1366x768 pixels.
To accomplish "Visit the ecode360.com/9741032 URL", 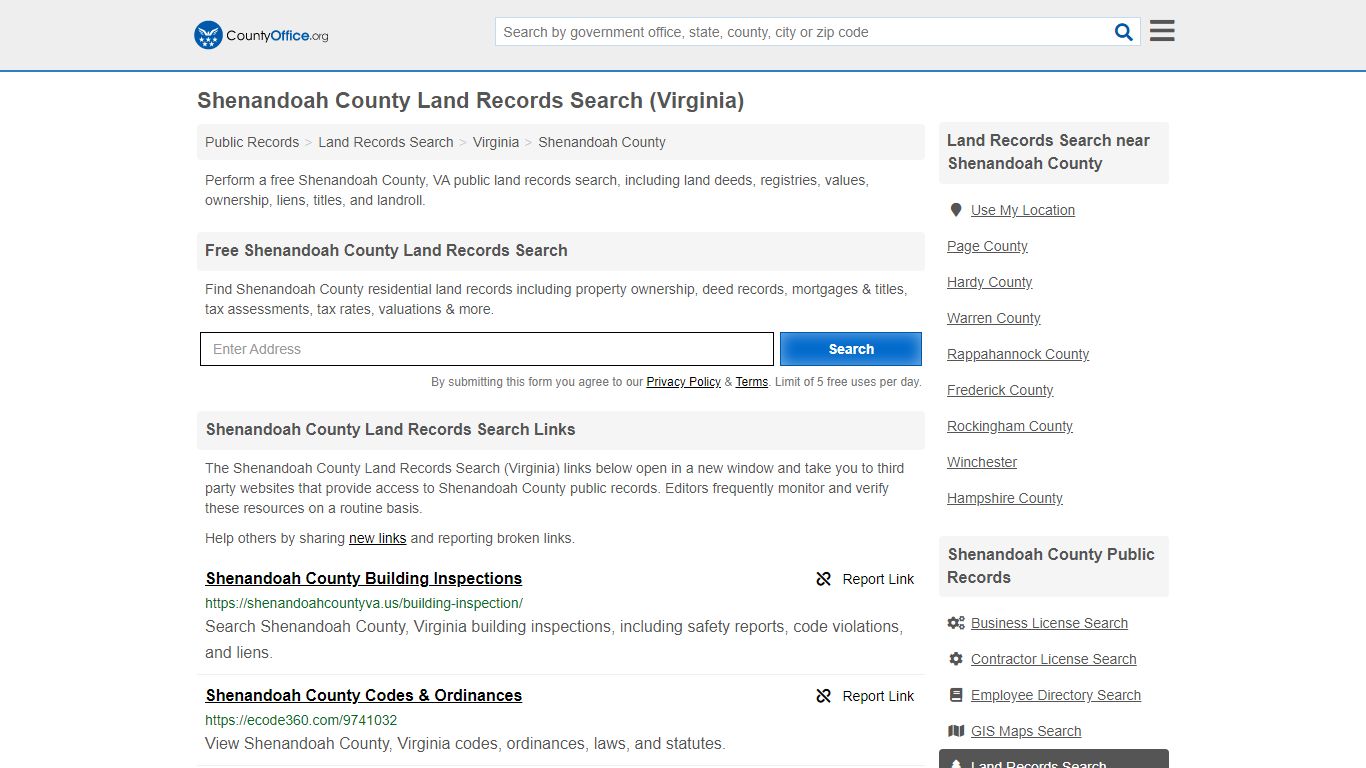I will coord(301,720).
